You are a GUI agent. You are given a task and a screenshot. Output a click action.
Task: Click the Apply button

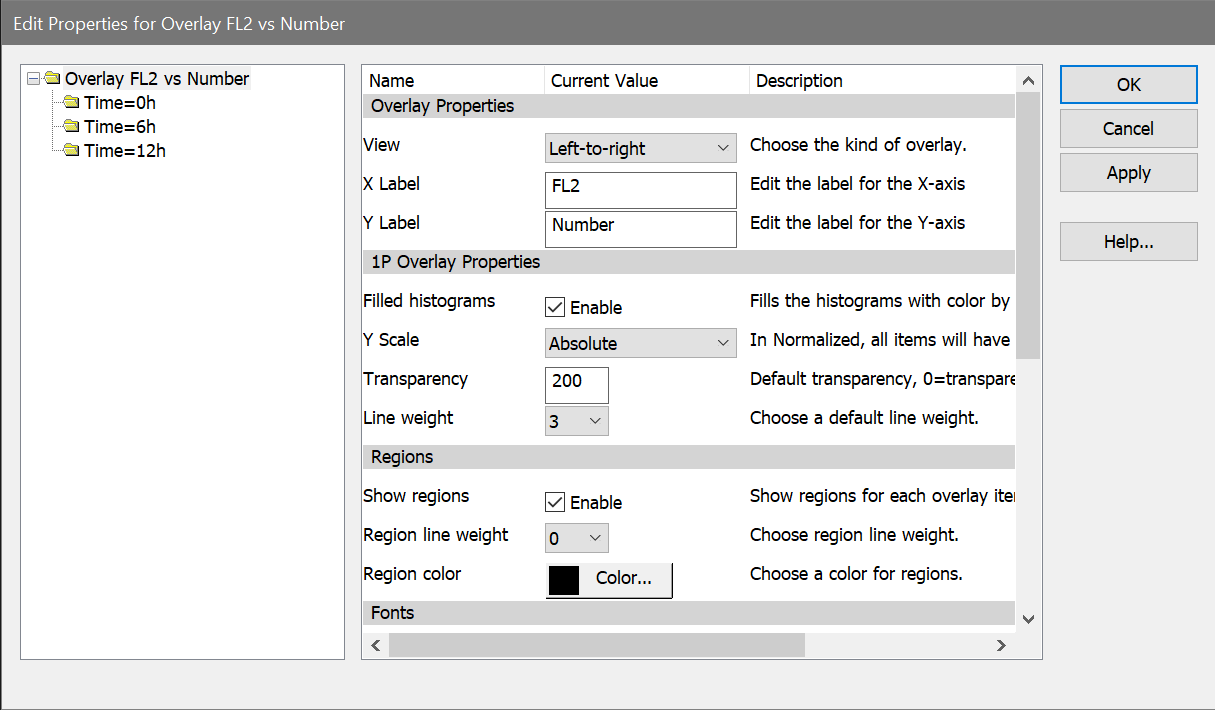1128,173
